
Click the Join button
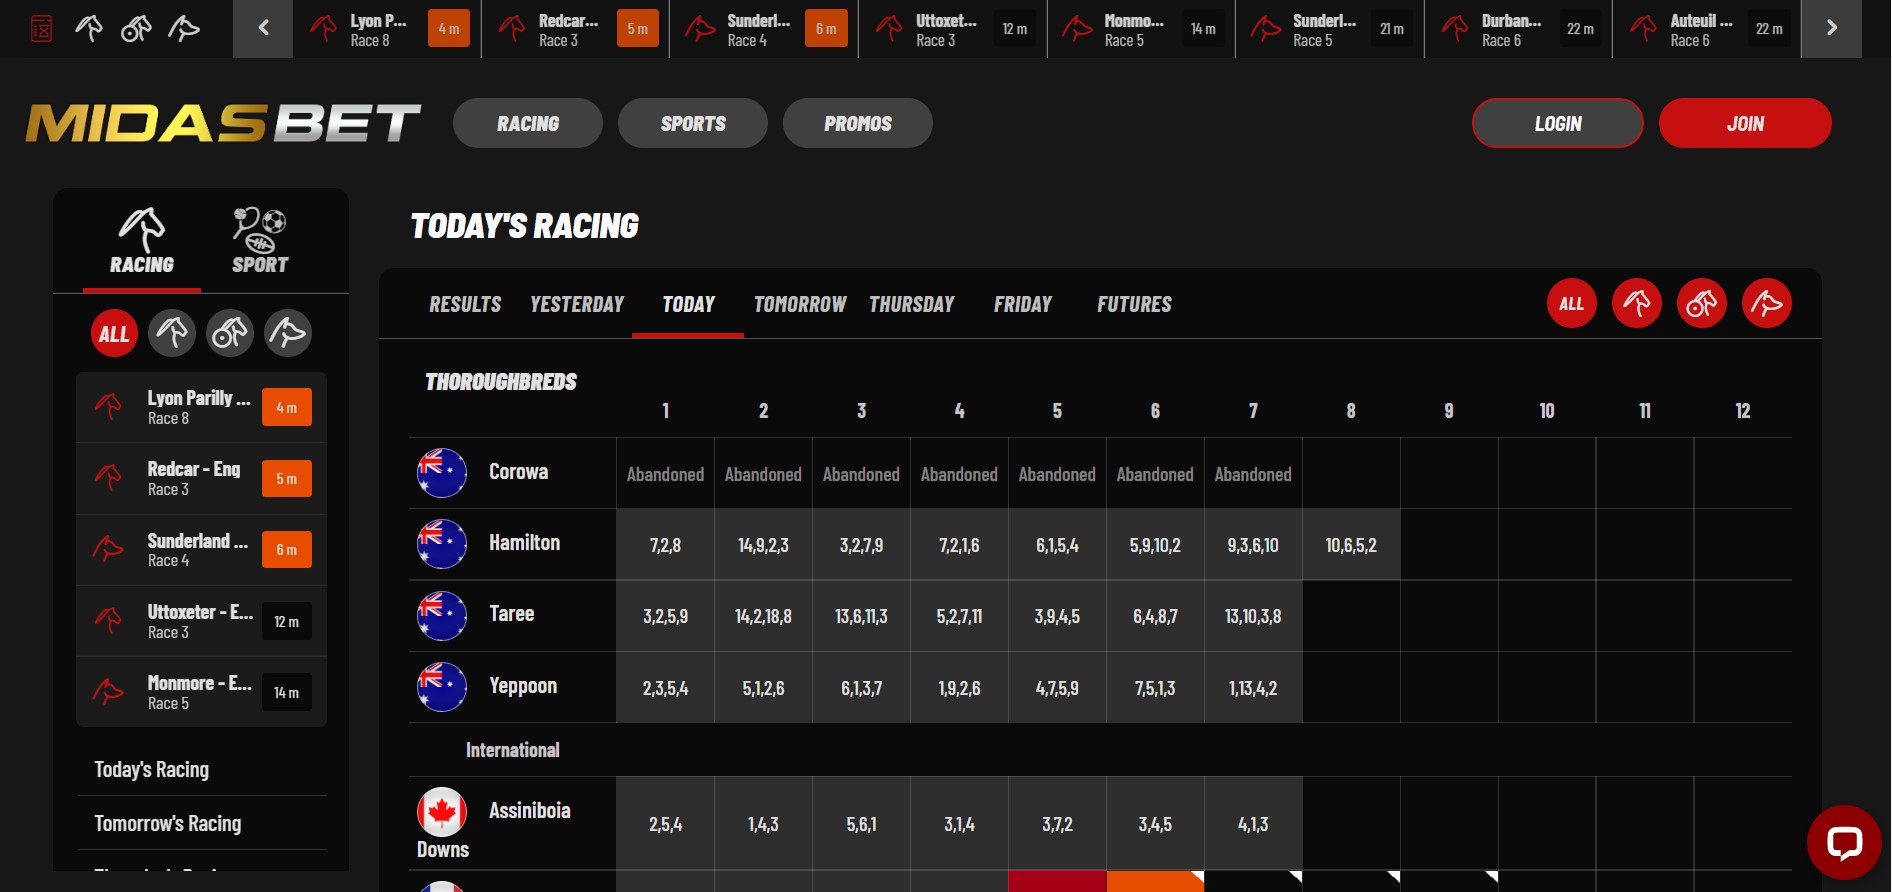click(x=1745, y=123)
